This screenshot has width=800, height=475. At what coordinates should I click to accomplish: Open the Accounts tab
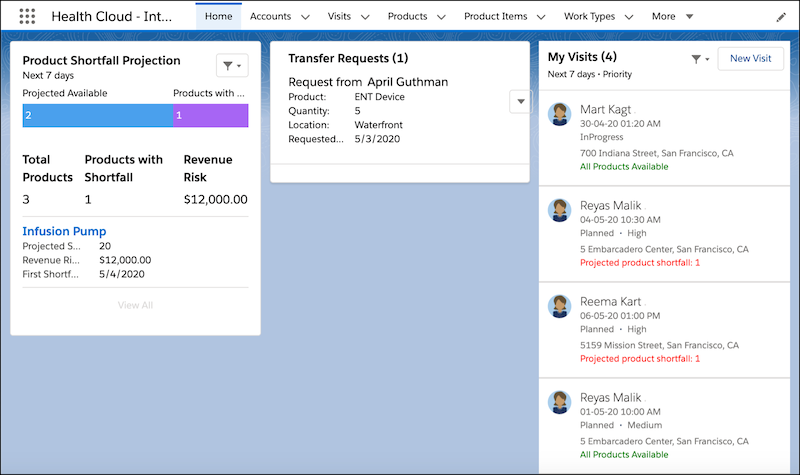click(270, 16)
